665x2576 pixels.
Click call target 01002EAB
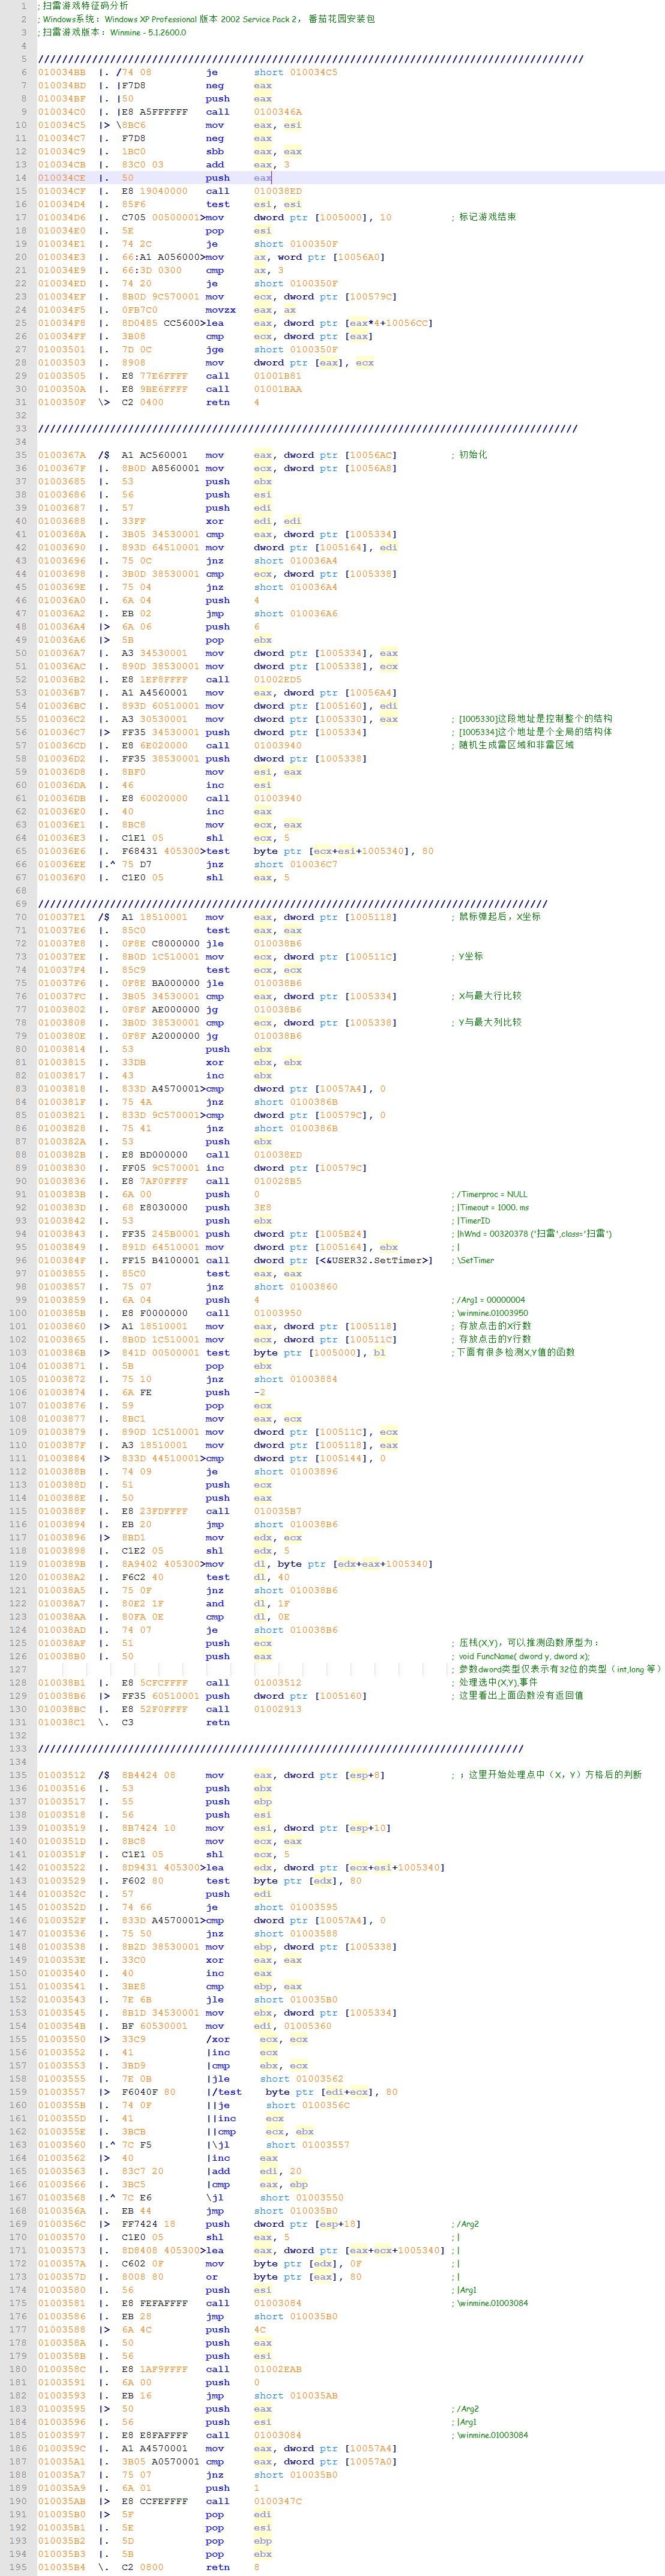(278, 2369)
